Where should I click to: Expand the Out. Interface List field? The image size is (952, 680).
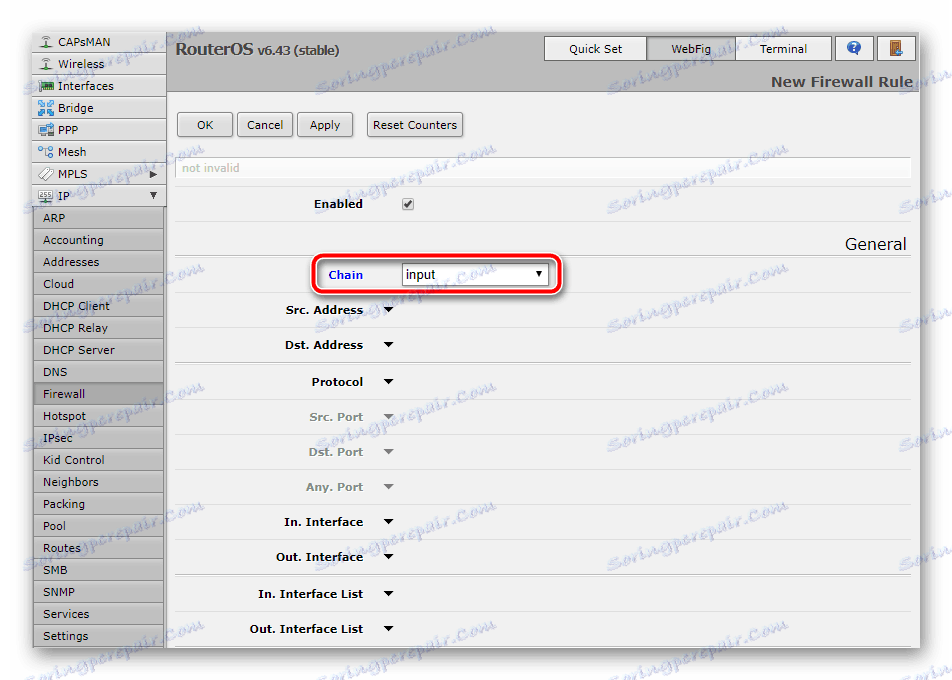tap(389, 629)
